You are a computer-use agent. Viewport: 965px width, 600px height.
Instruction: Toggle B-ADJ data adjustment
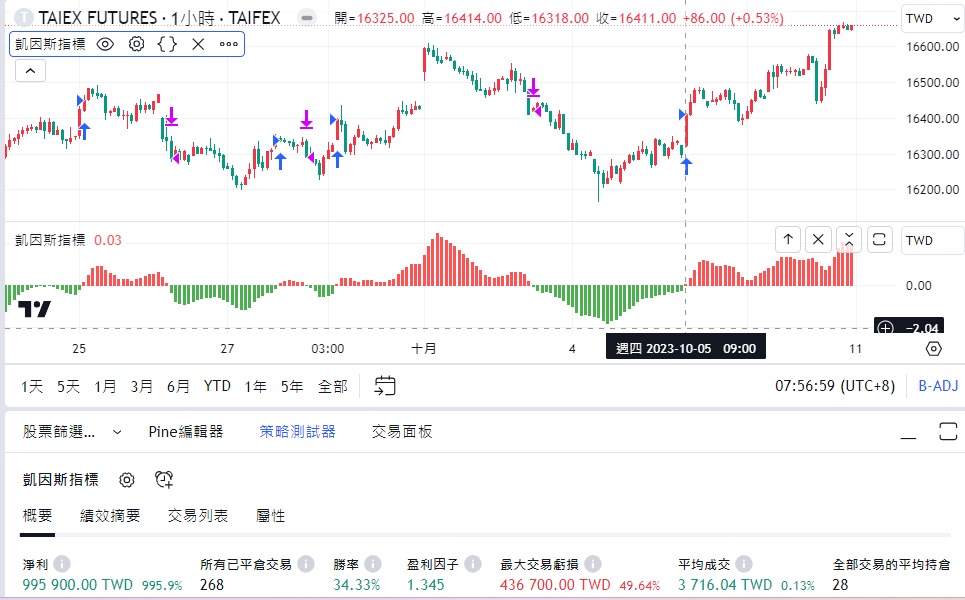(937, 385)
